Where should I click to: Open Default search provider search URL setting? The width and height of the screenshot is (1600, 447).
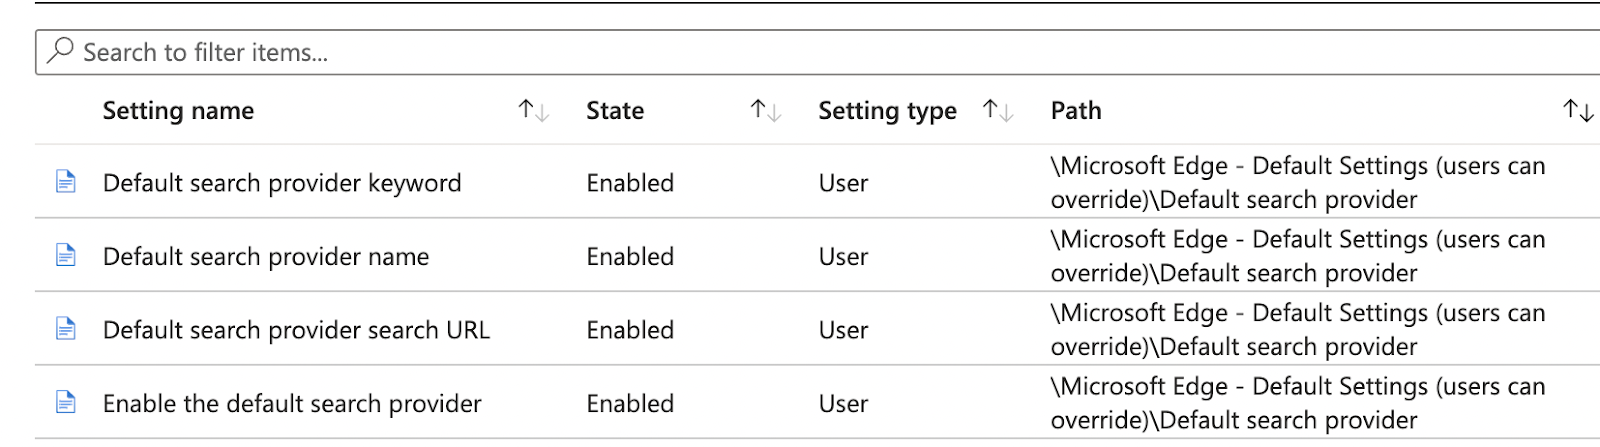(x=296, y=330)
